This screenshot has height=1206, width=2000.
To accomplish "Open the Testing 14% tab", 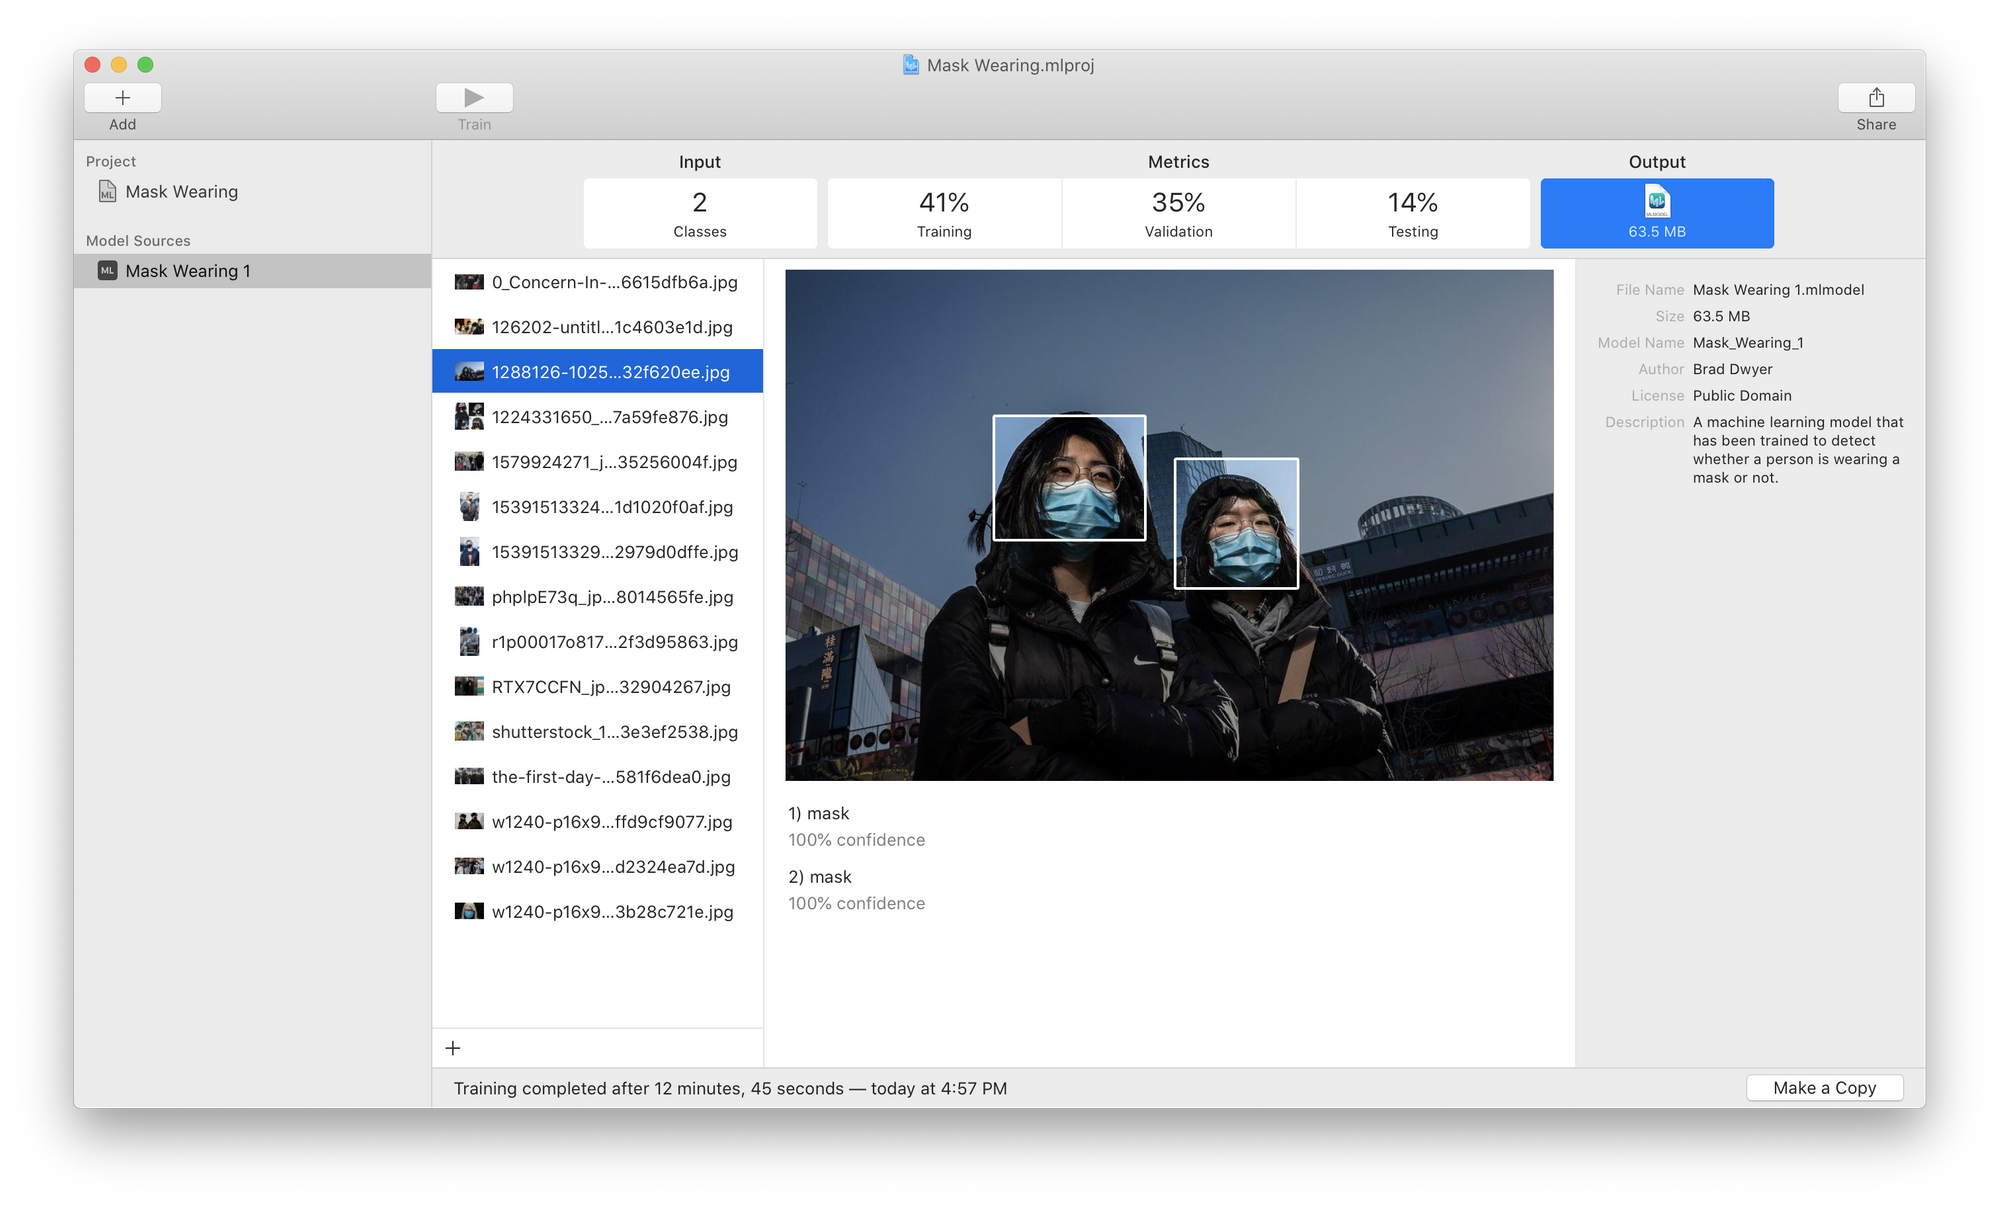I will pyautogui.click(x=1412, y=214).
